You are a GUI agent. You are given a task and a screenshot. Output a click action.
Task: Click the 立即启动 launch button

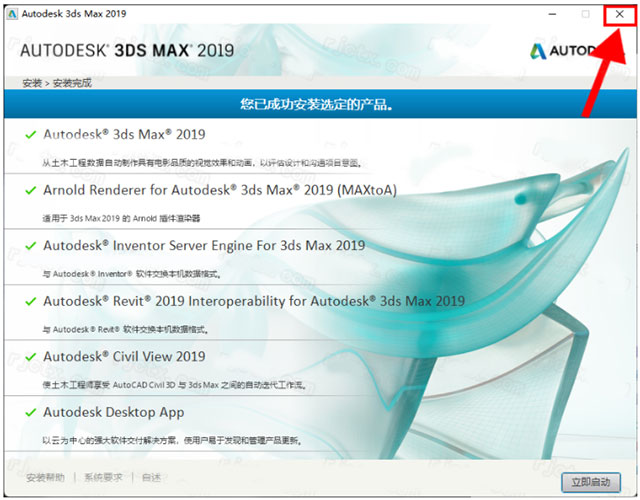591,482
